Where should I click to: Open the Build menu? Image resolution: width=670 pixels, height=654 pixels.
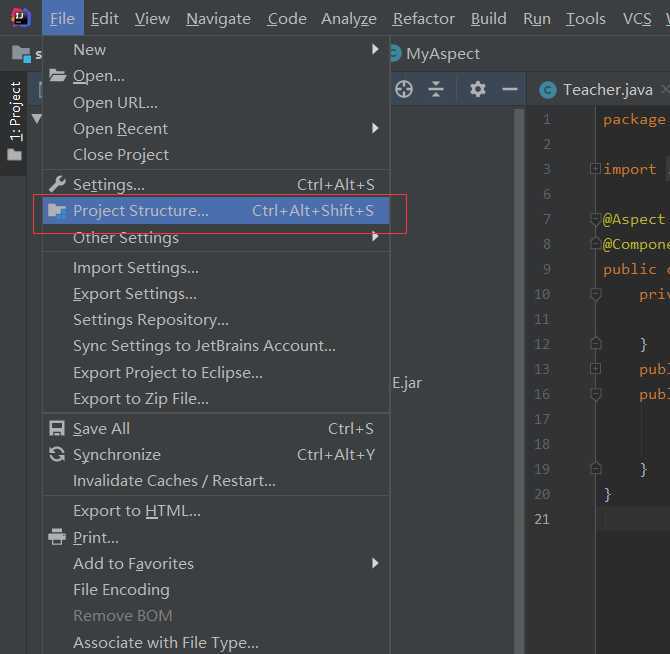click(x=488, y=18)
